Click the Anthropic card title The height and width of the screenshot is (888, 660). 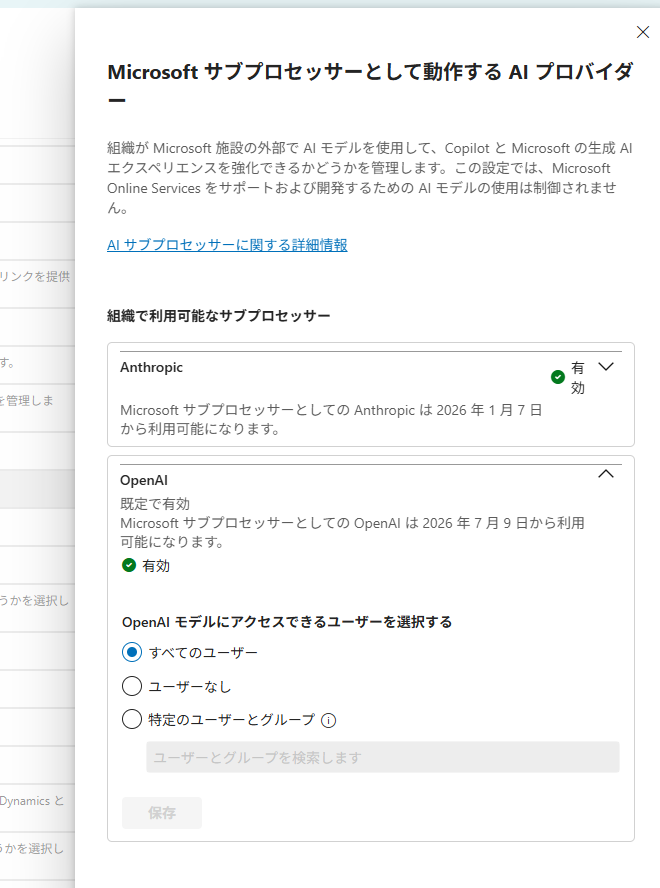tap(151, 368)
